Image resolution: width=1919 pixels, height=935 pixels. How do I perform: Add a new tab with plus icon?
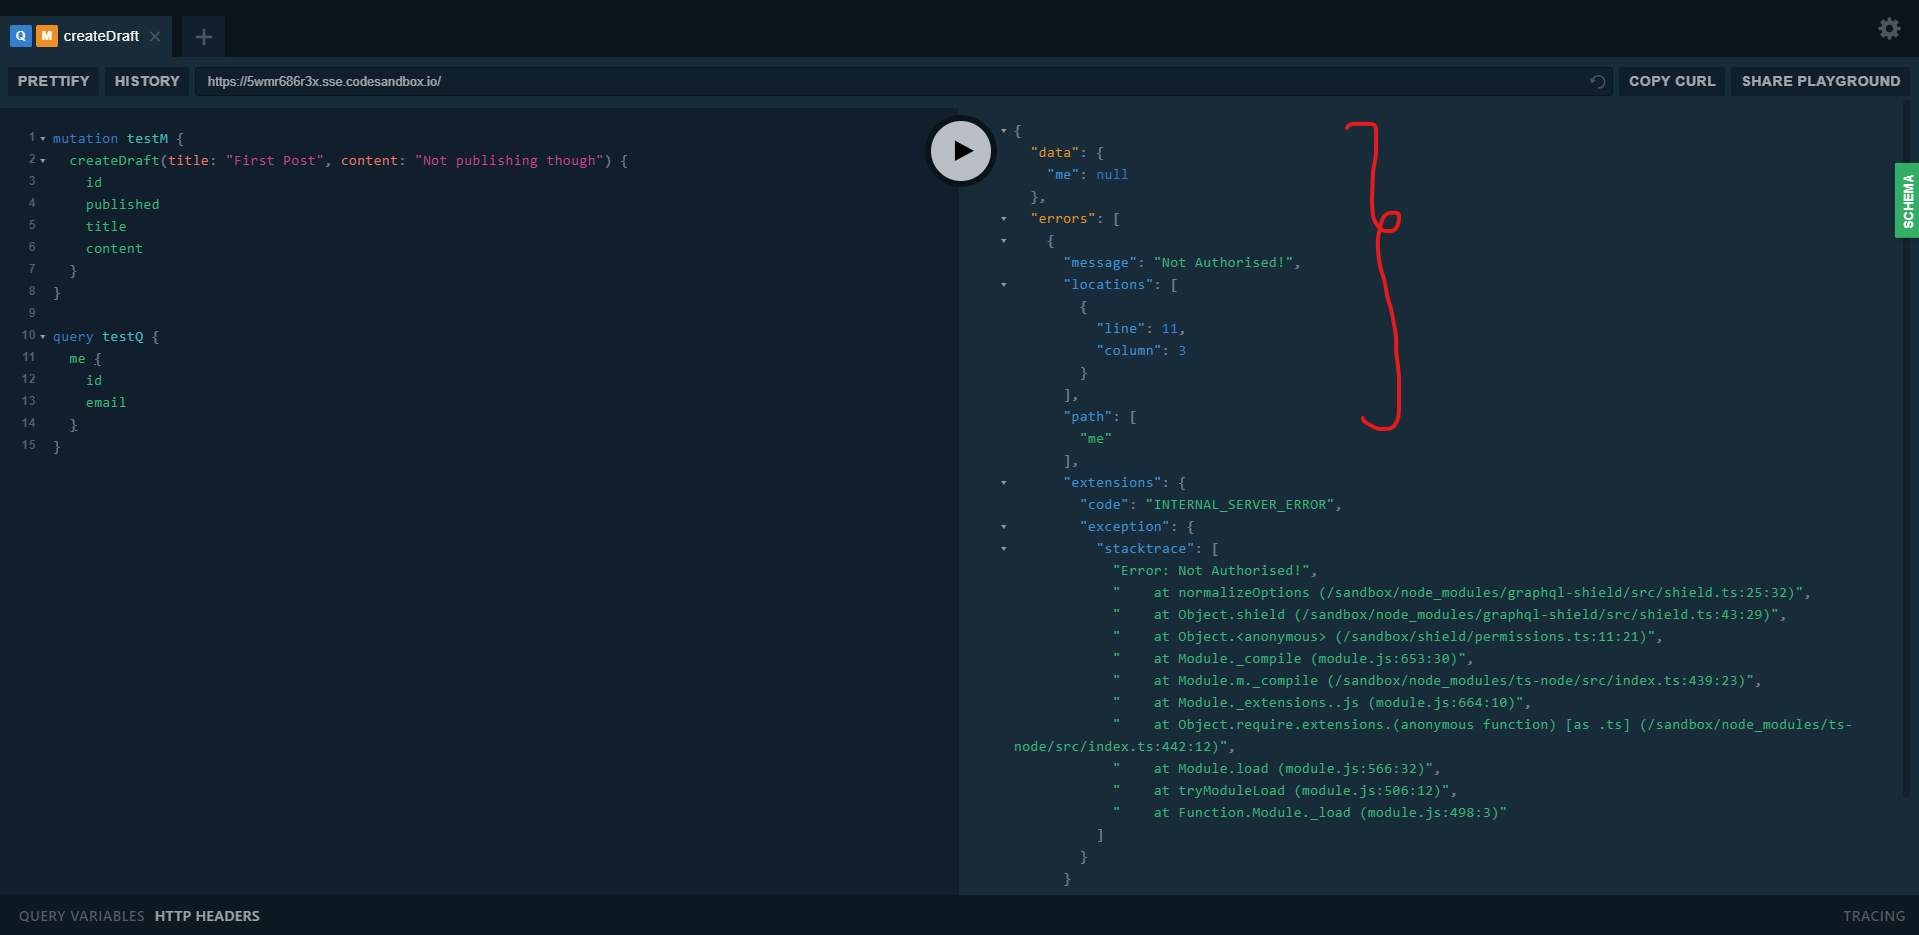click(x=204, y=37)
